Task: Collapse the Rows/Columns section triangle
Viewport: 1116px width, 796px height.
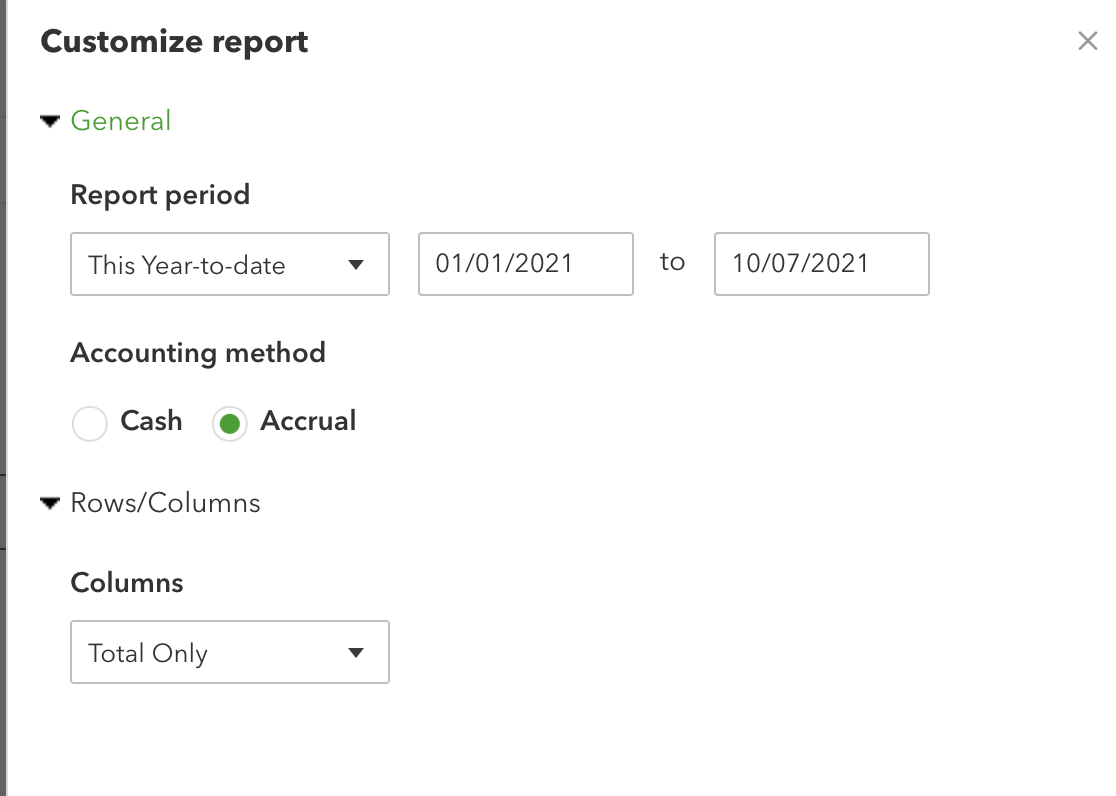Action: click(x=49, y=503)
